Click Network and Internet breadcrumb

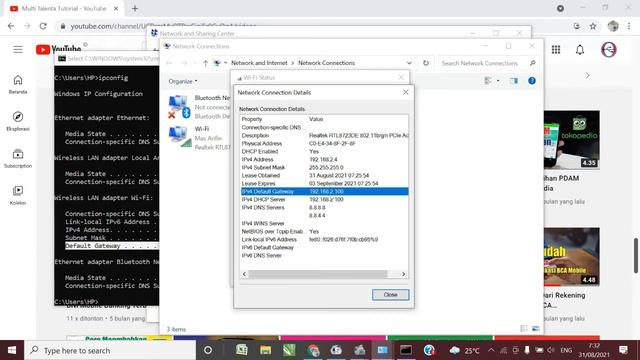click(x=259, y=63)
